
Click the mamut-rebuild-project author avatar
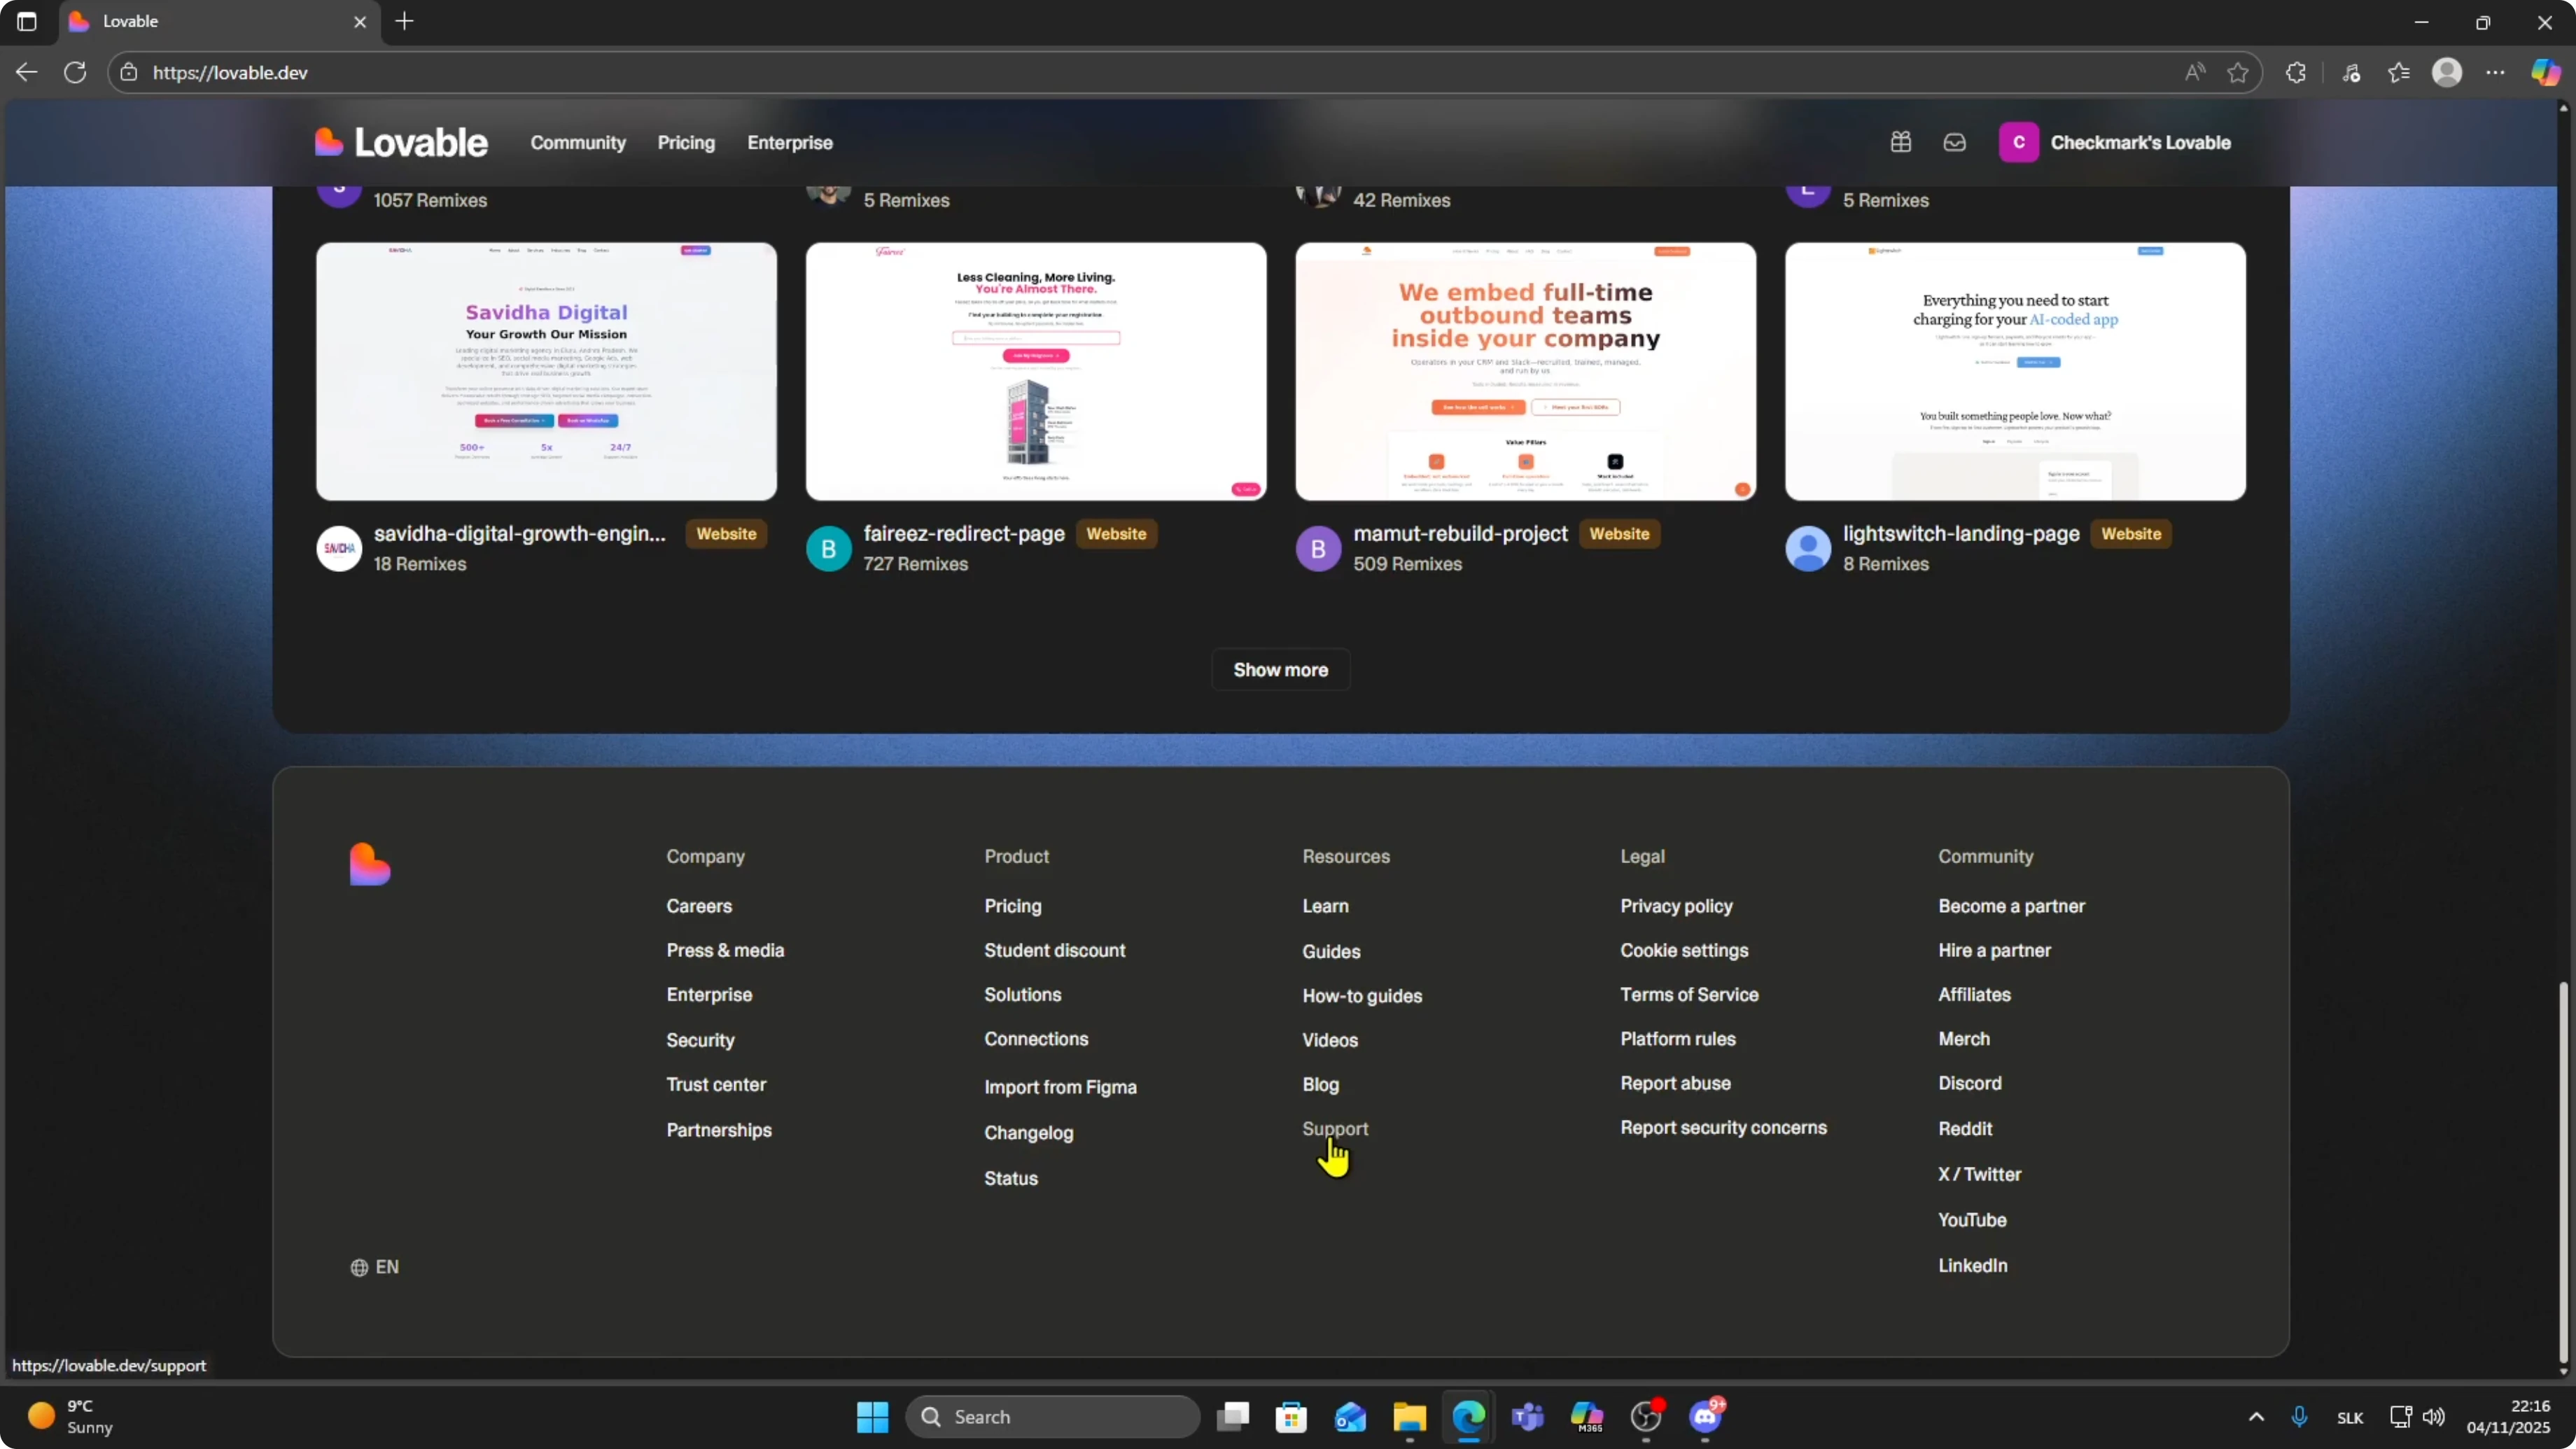coord(1318,548)
